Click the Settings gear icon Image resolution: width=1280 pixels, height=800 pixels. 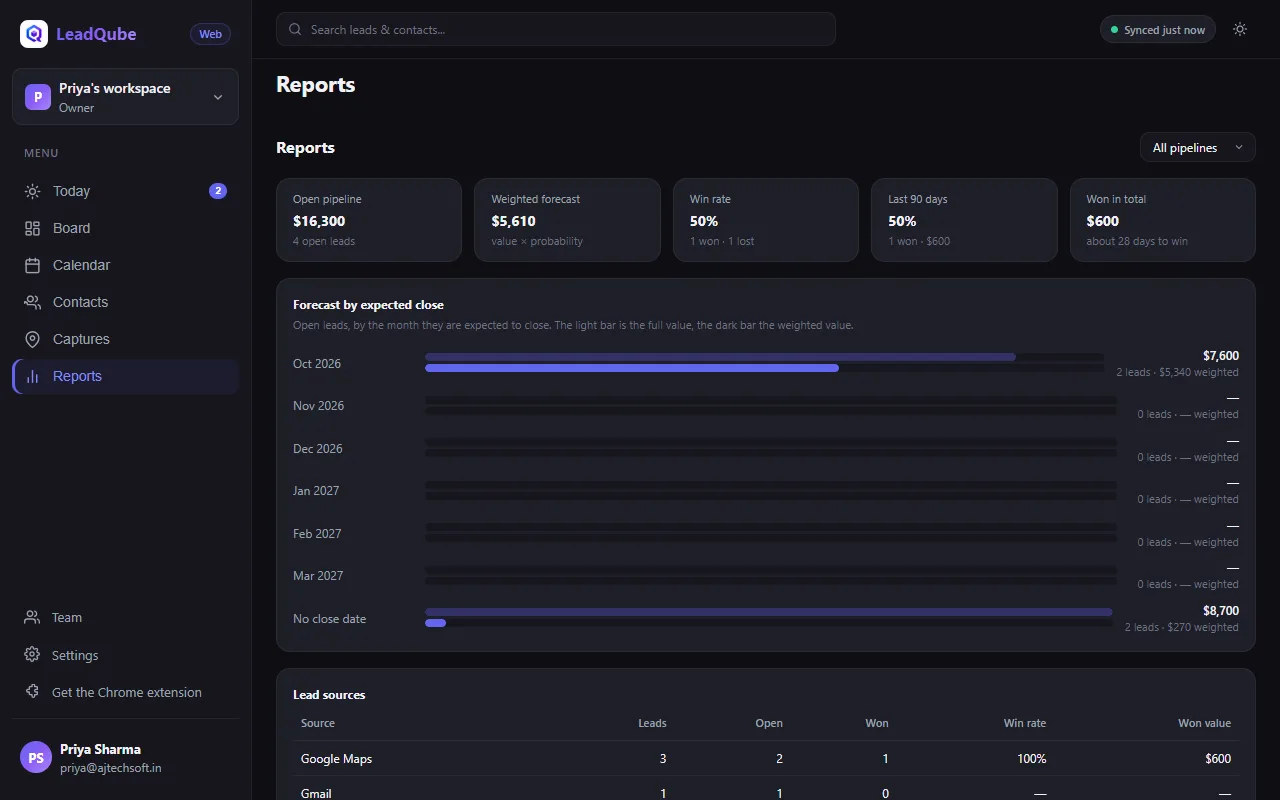32,655
